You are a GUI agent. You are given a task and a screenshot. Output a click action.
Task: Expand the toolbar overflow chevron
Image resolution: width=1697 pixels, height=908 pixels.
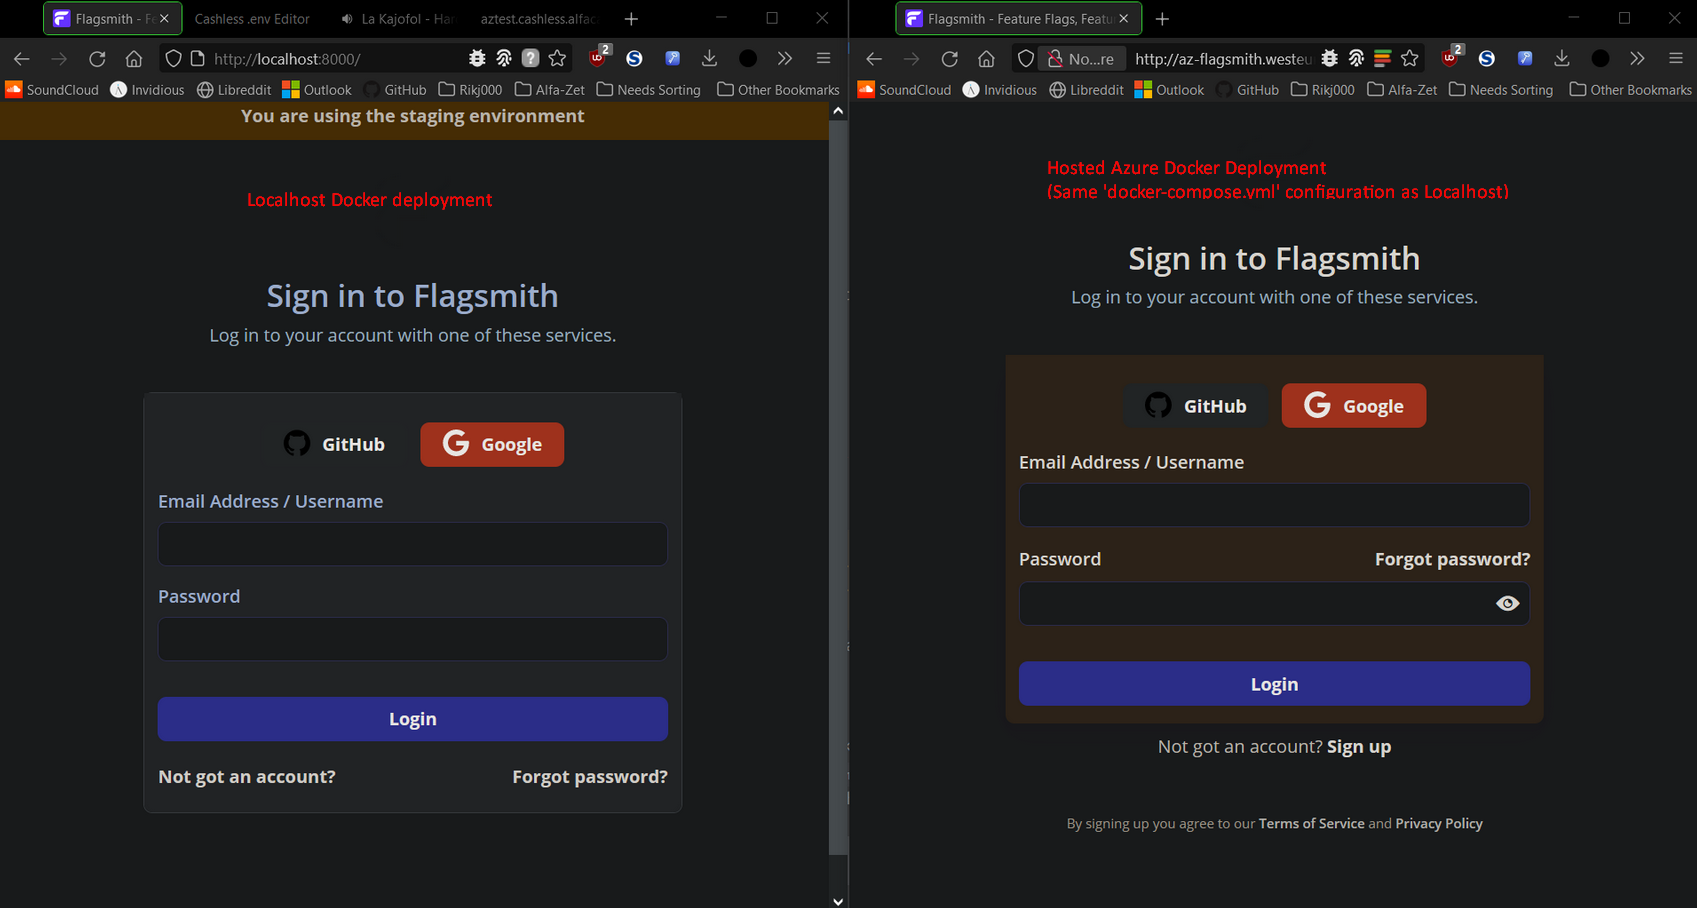pos(785,59)
